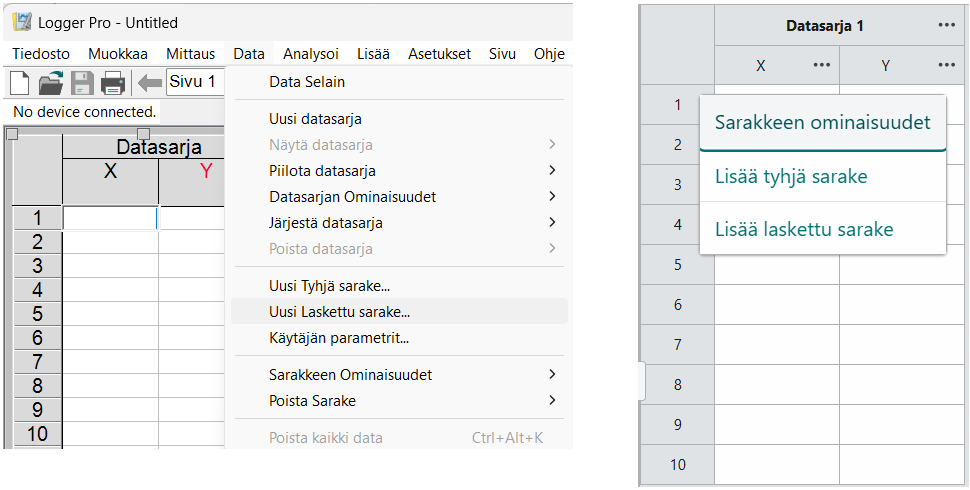Select row 5 header in Logger Pro table

click(38, 314)
